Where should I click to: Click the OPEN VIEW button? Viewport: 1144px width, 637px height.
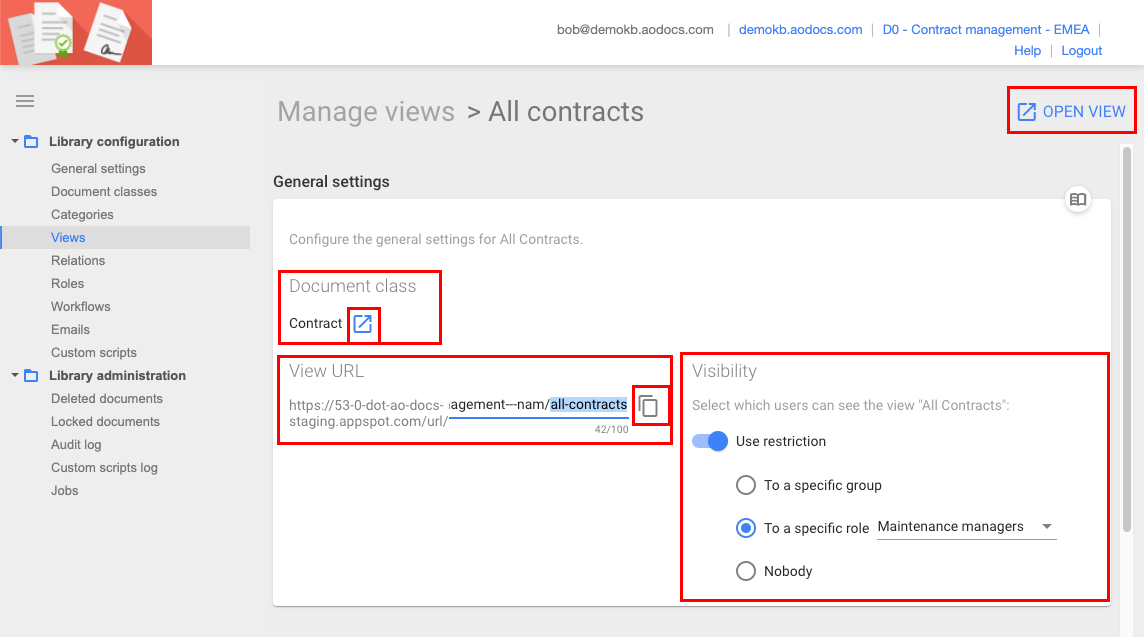click(x=1071, y=111)
